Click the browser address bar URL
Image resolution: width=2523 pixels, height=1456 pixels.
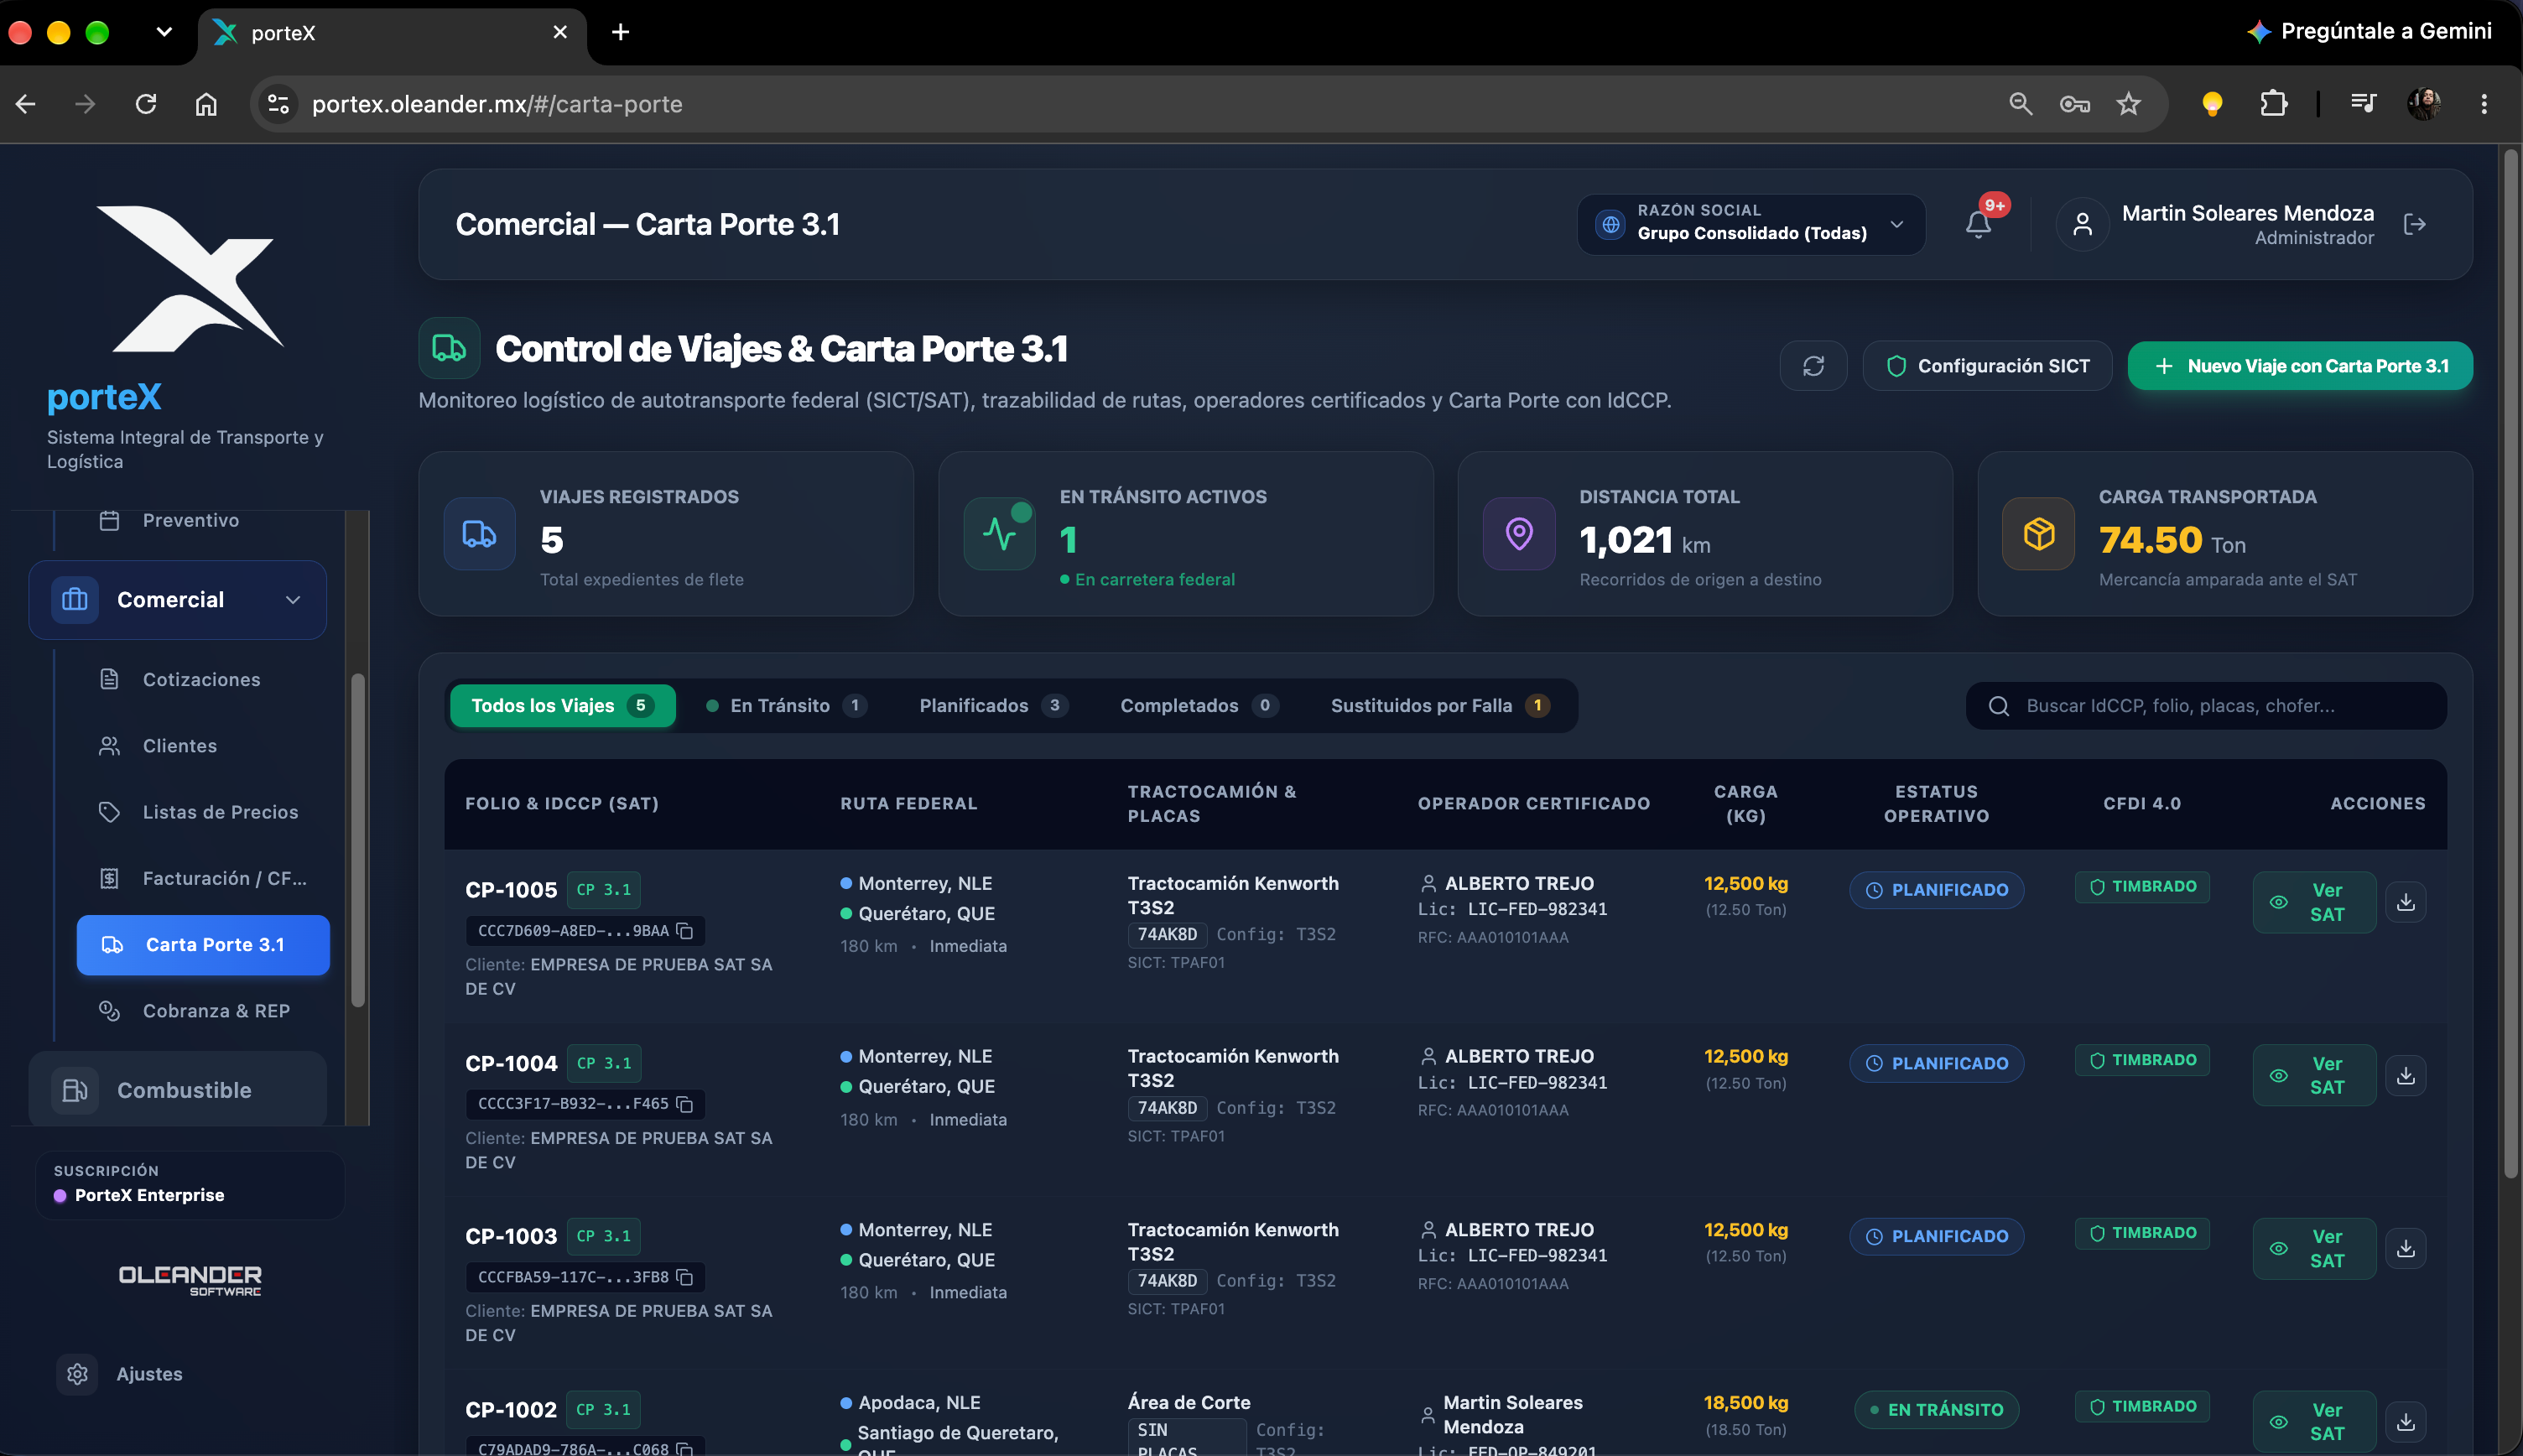[497, 104]
